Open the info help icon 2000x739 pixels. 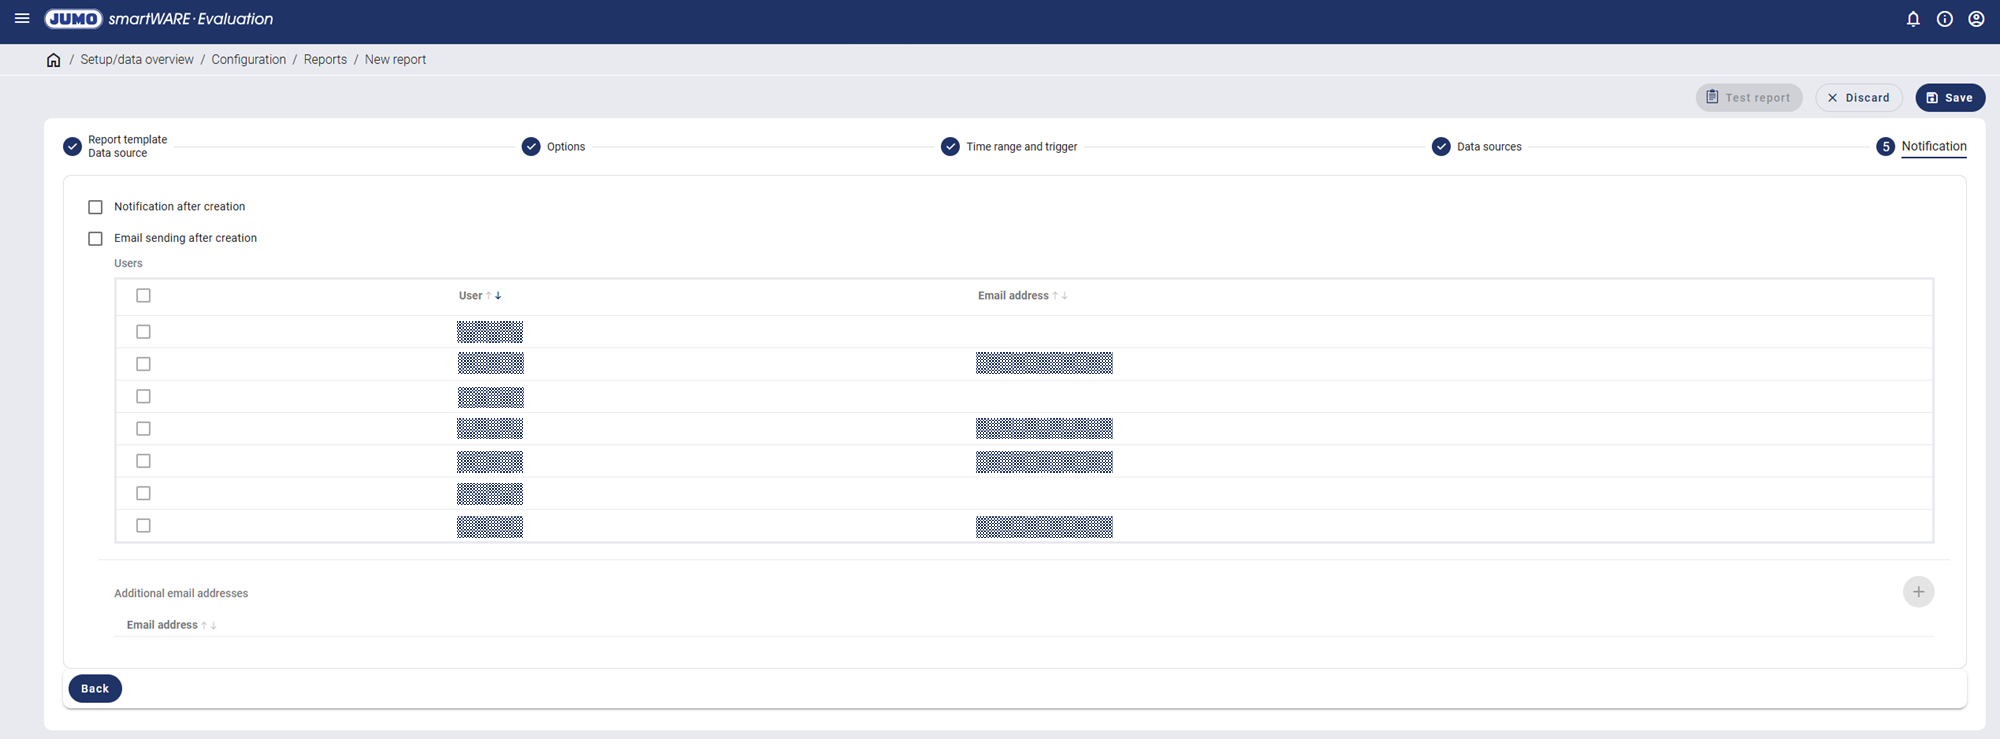click(1945, 19)
